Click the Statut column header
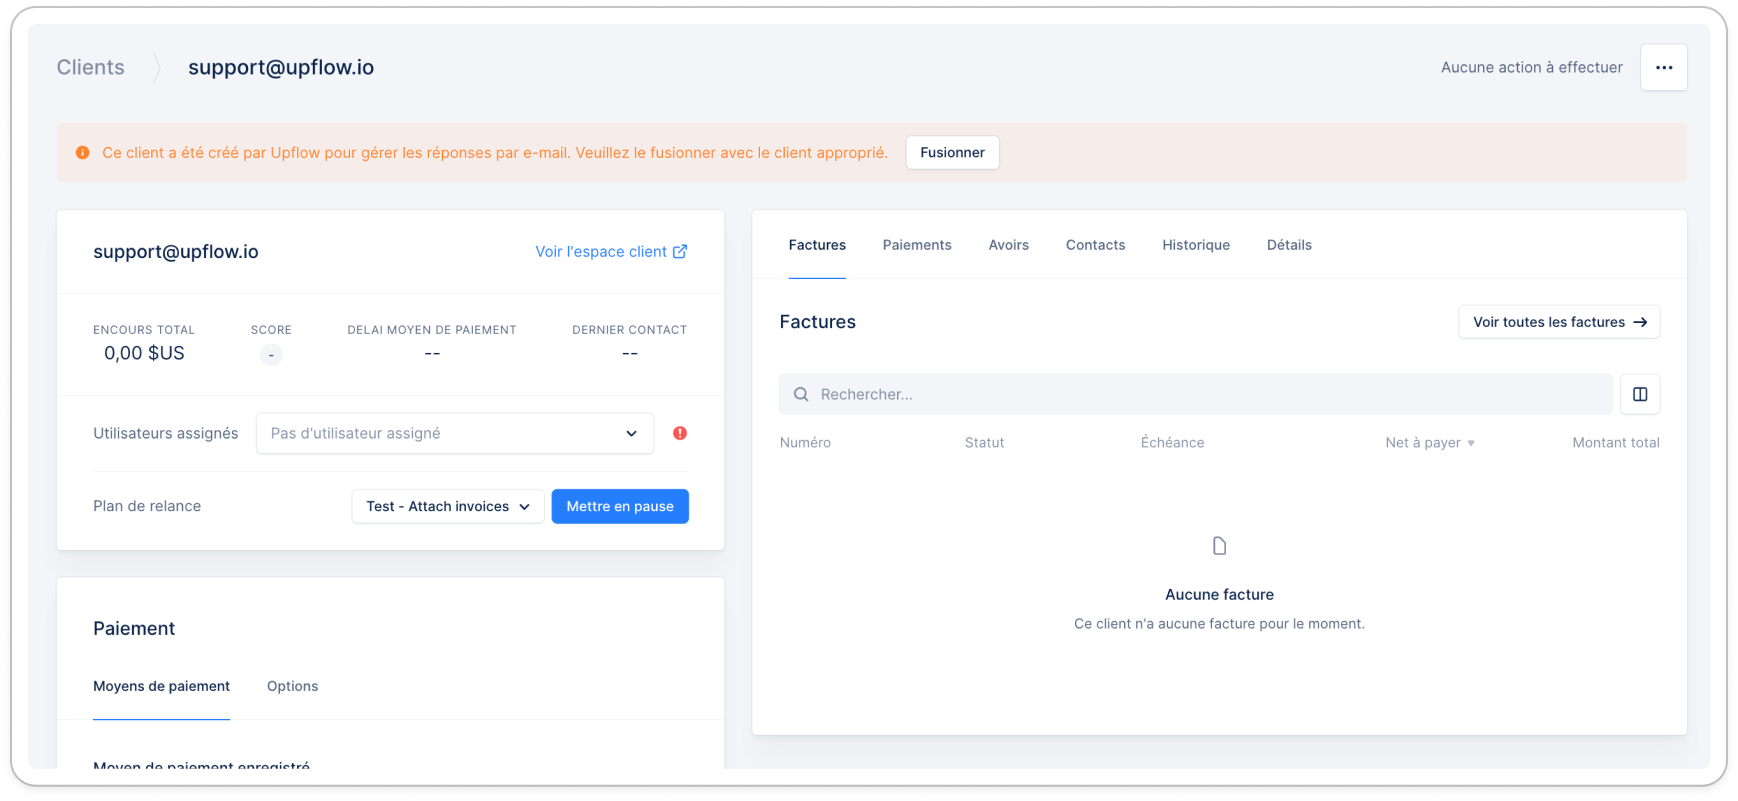This screenshot has height=801, width=1738. pyautogui.click(x=984, y=442)
